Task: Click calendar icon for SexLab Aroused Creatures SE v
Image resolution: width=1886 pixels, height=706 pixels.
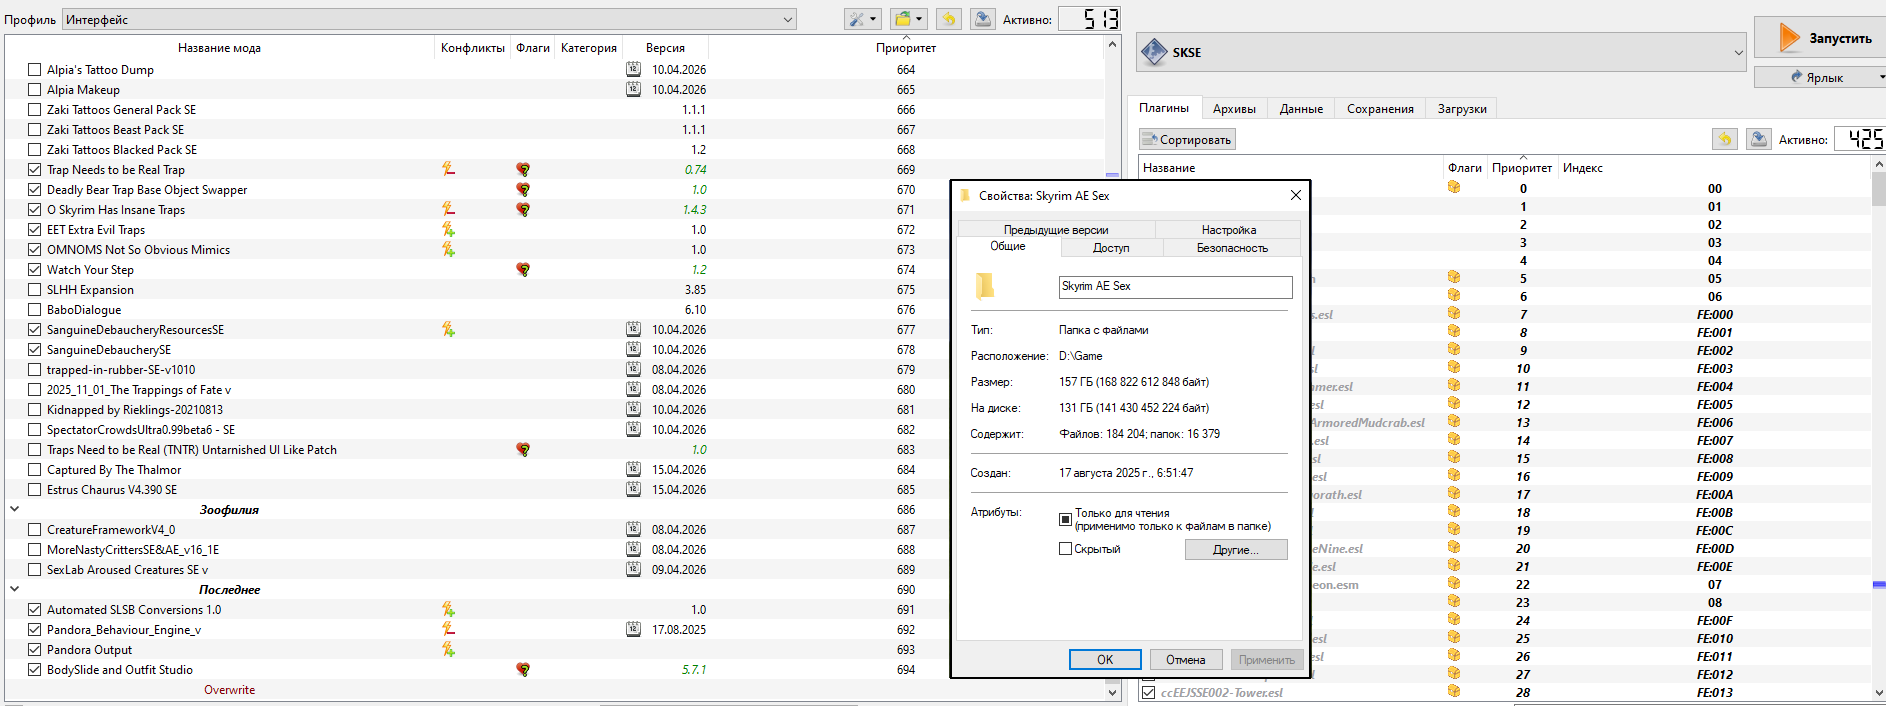Action: (633, 569)
